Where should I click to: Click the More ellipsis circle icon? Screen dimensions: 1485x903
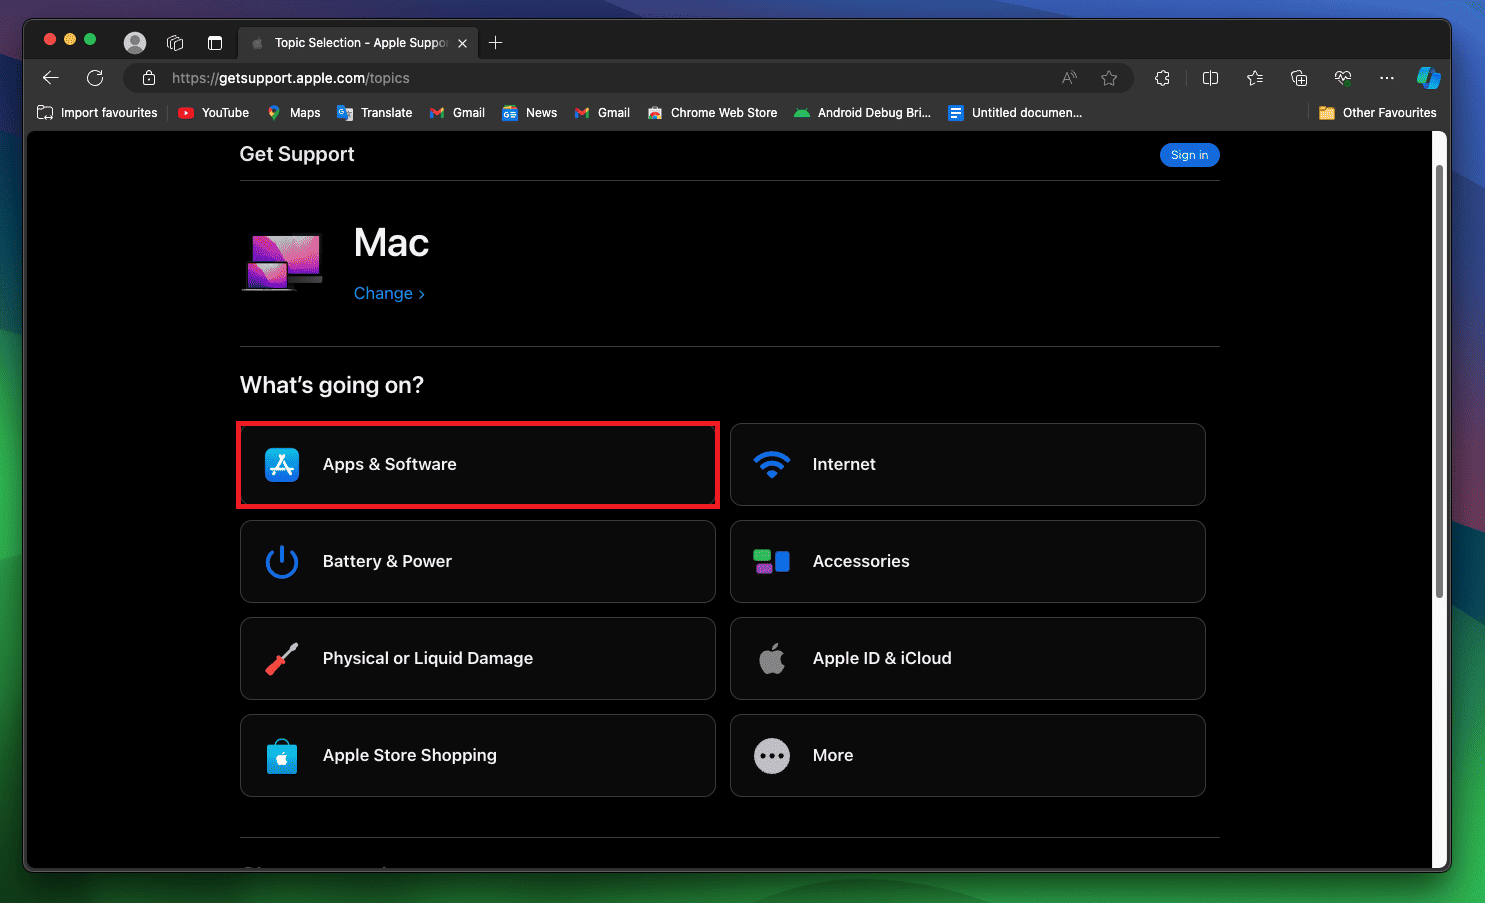772,756
